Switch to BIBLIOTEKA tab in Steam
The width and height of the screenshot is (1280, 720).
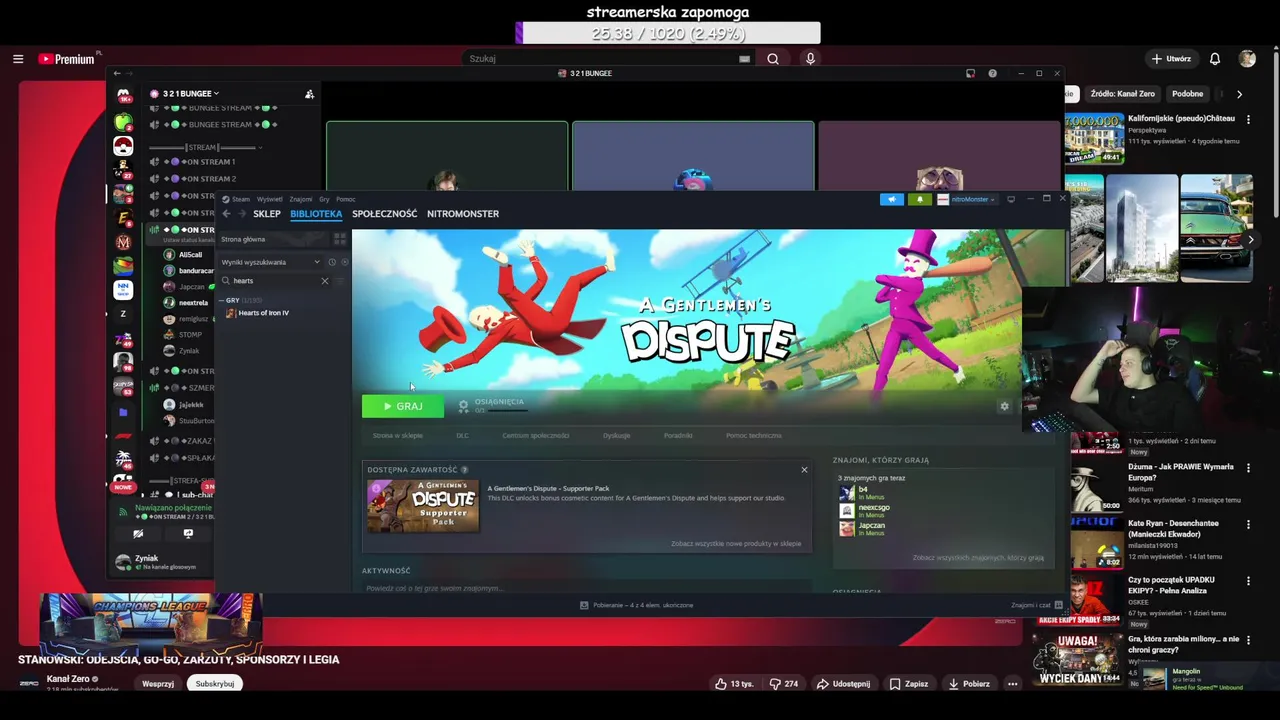316,214
